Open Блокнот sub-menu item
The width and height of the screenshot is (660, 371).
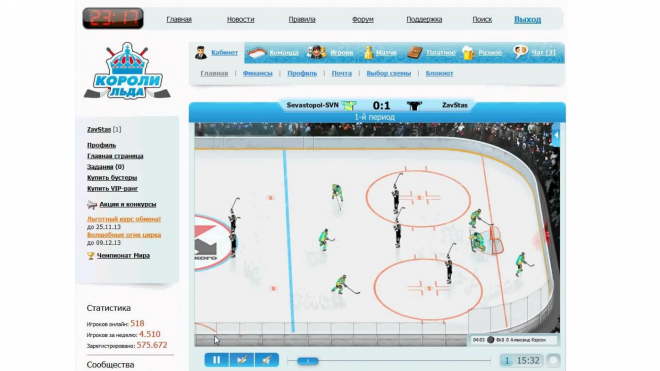[x=439, y=73]
